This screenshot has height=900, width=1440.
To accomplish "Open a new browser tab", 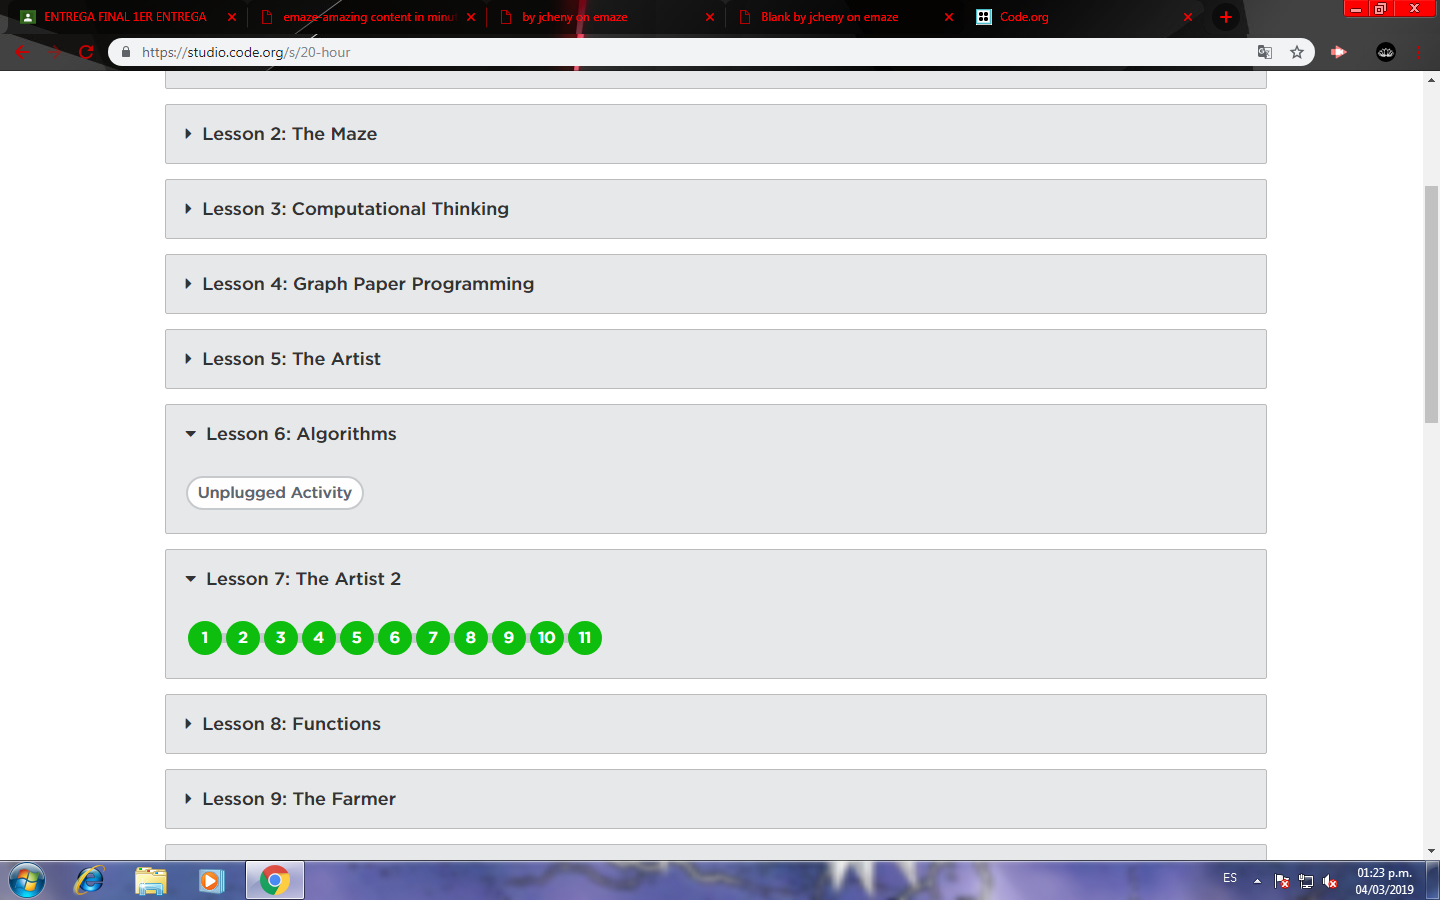I will coord(1226,17).
